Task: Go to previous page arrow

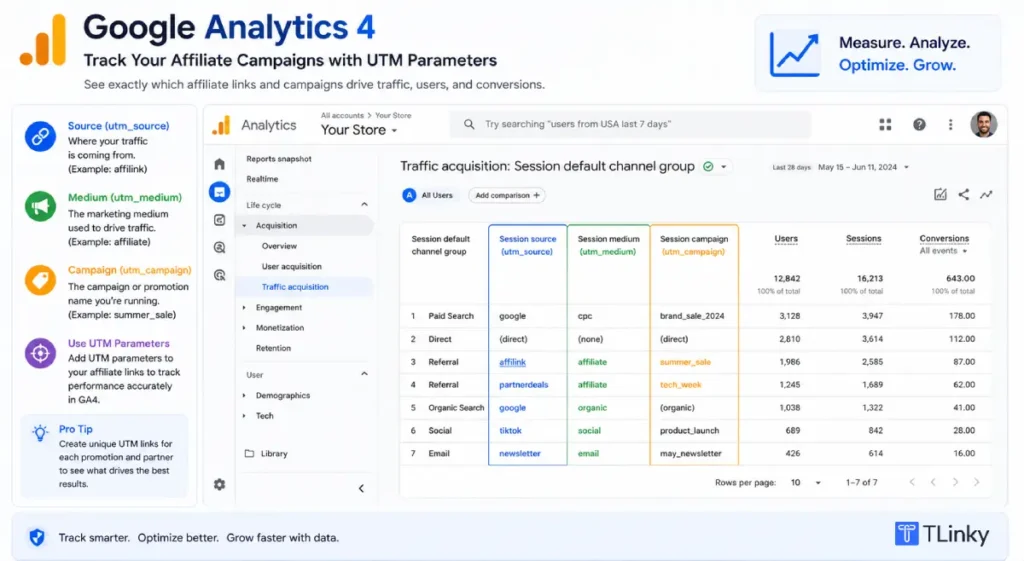Action: [x=933, y=482]
